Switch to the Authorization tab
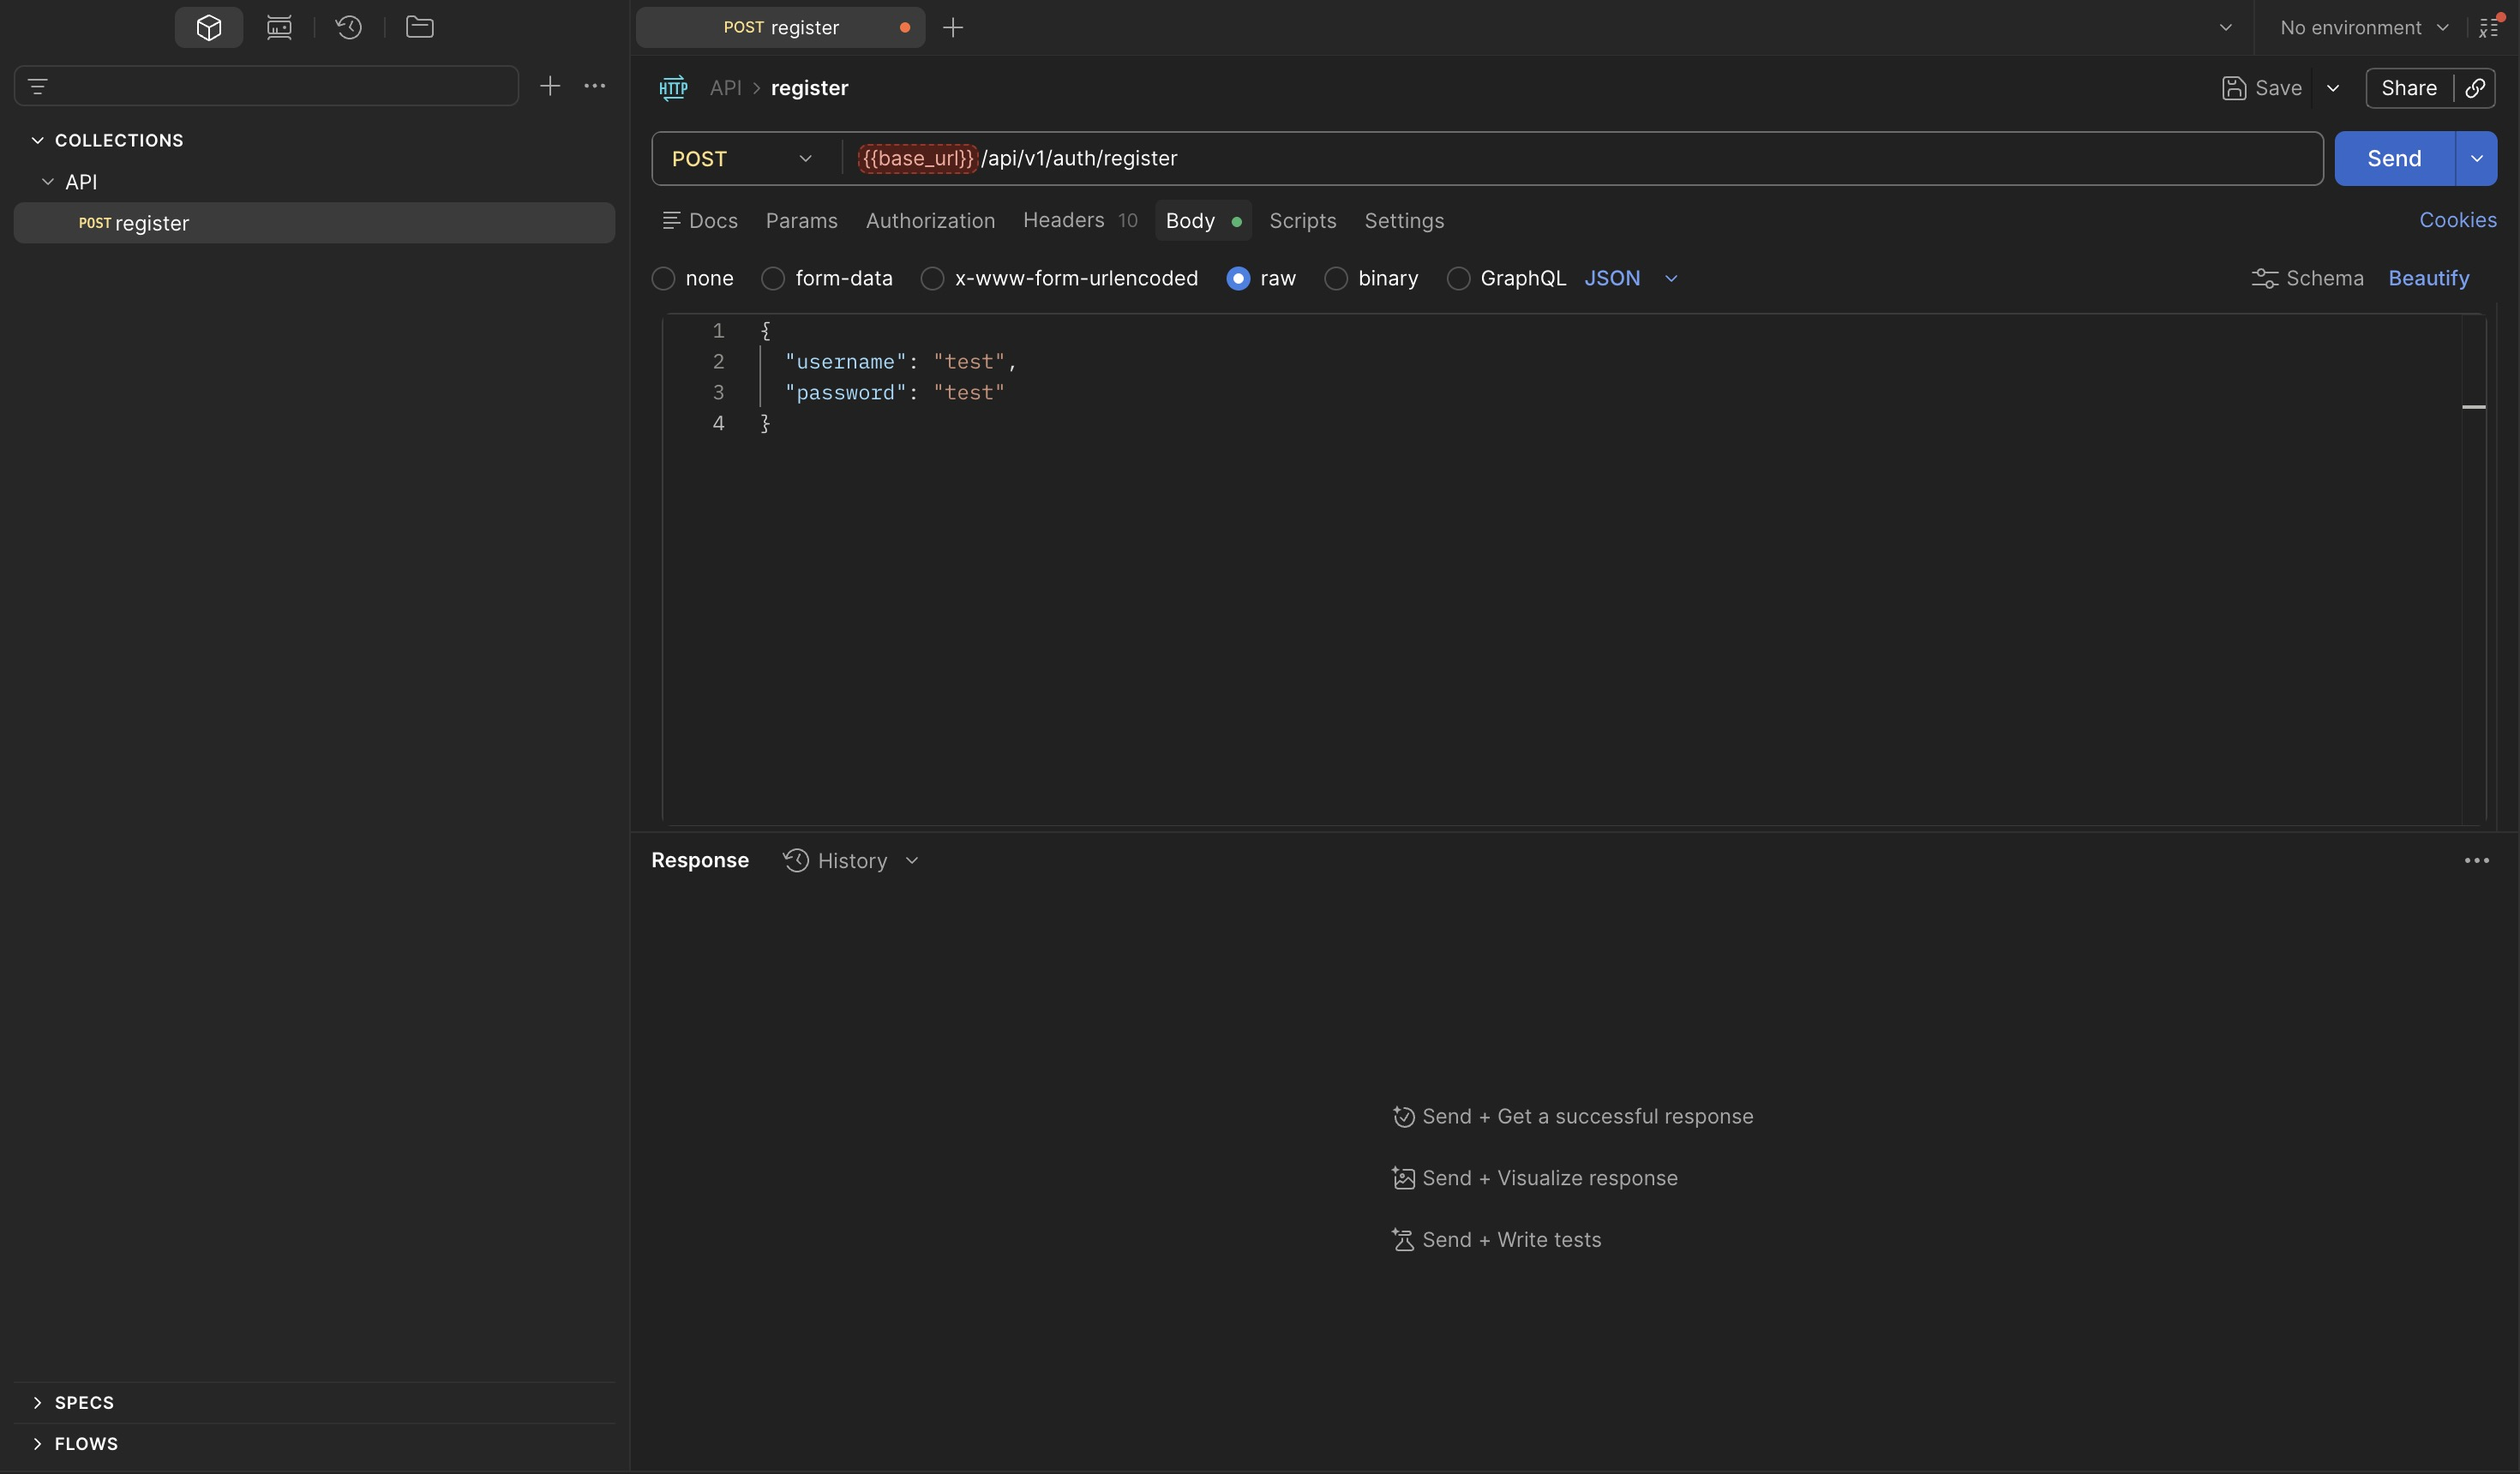 [x=930, y=221]
